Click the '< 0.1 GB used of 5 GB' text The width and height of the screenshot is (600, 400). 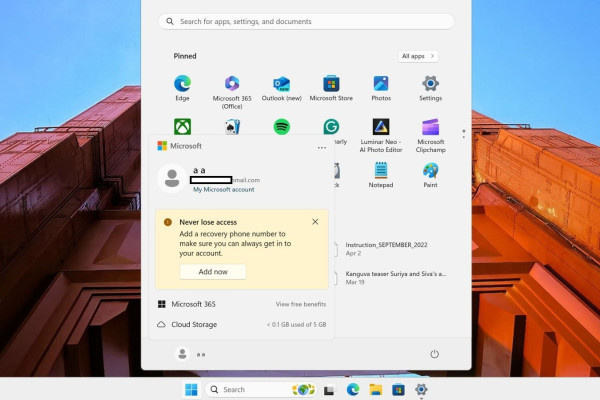click(297, 325)
